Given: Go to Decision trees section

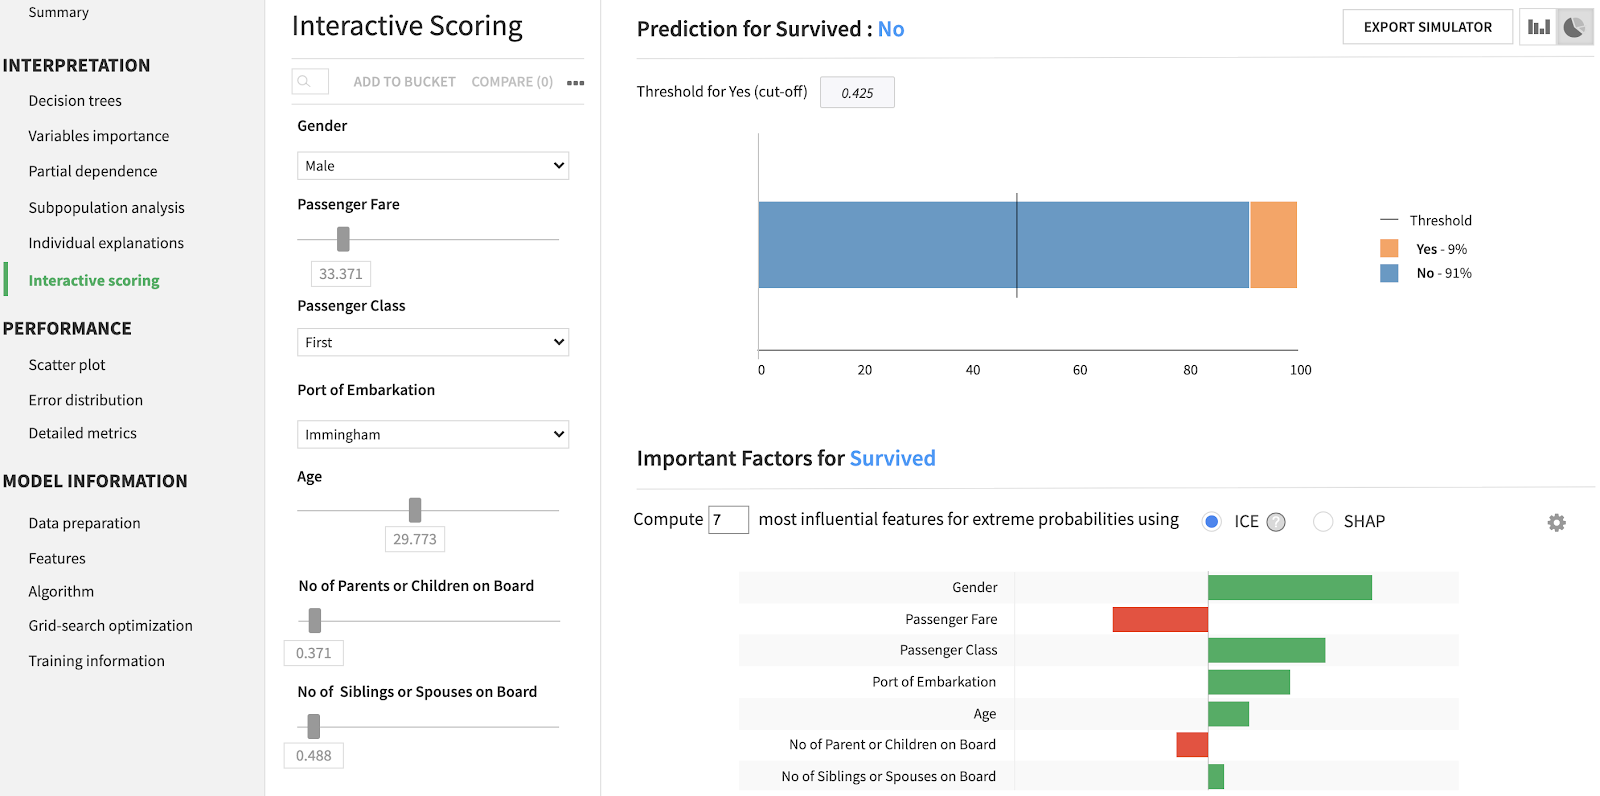Looking at the screenshot, I should coord(75,101).
